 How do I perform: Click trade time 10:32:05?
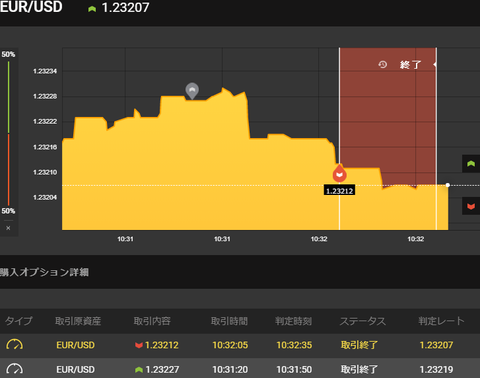coord(230,345)
